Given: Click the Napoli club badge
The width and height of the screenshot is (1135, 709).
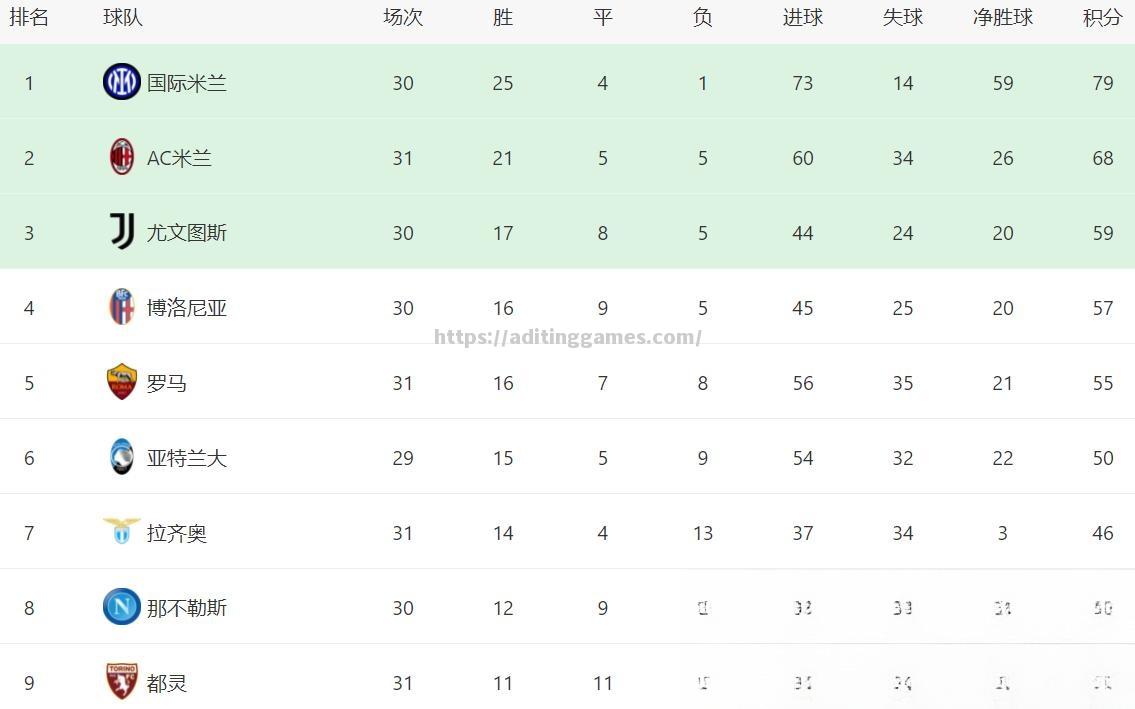Looking at the screenshot, I should (122, 607).
